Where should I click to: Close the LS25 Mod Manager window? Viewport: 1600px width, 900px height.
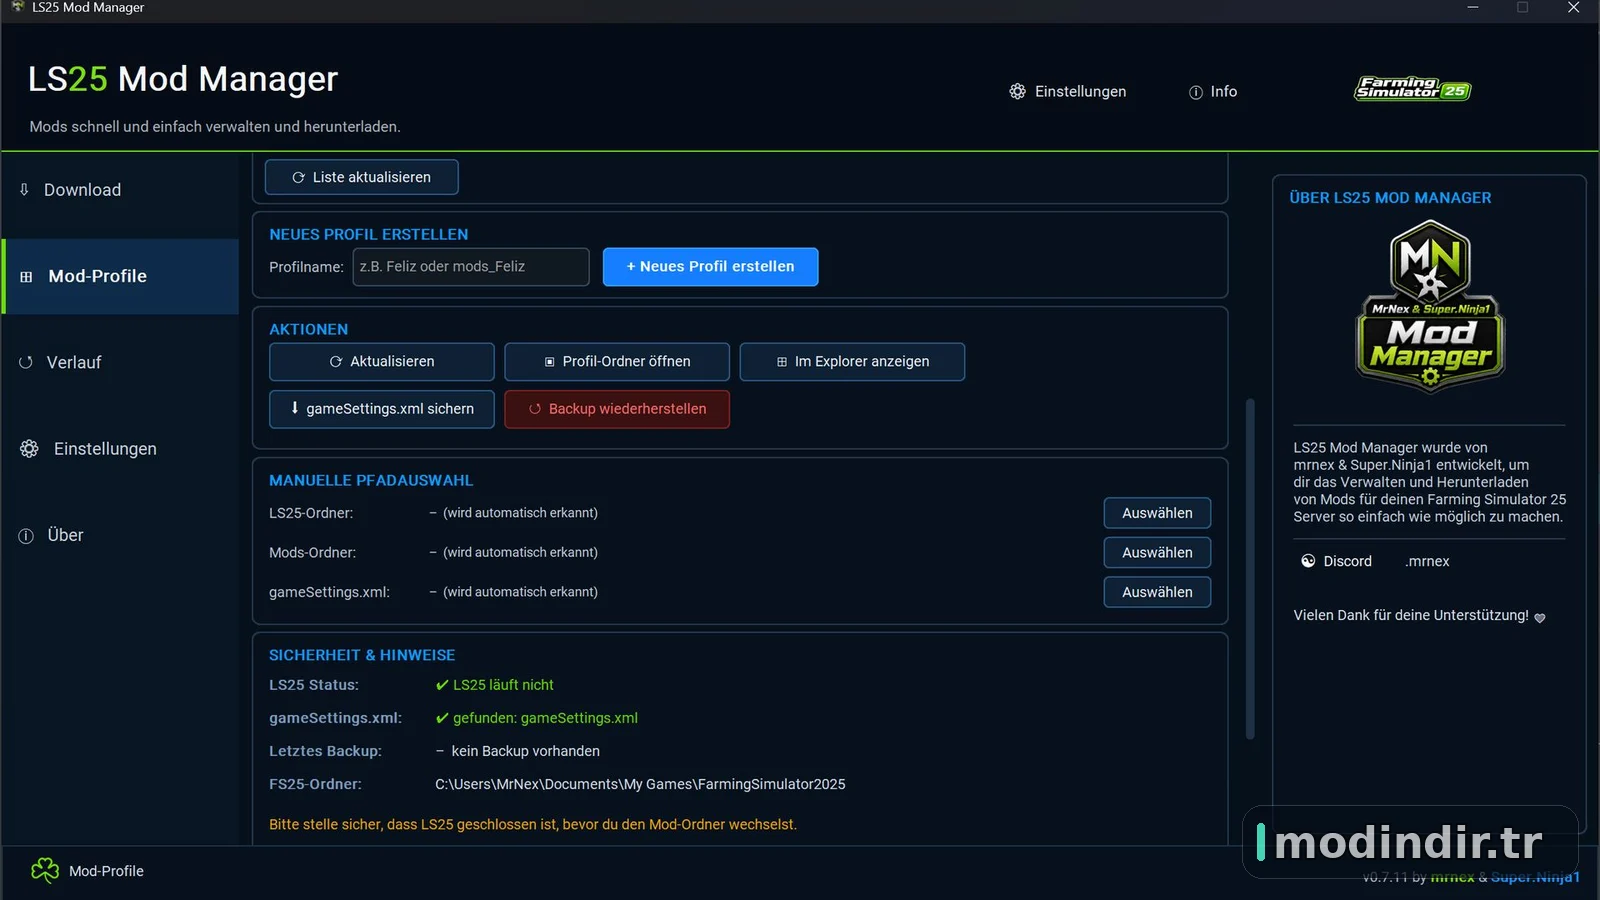(1573, 8)
